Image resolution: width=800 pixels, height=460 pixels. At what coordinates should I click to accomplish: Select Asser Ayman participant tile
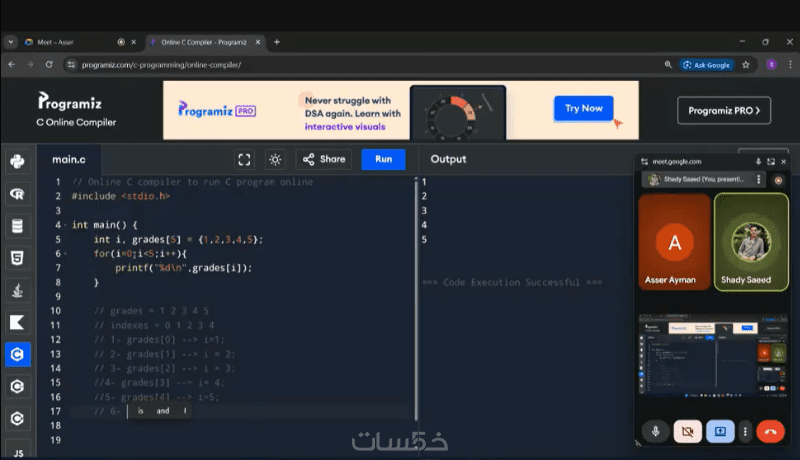(x=674, y=242)
